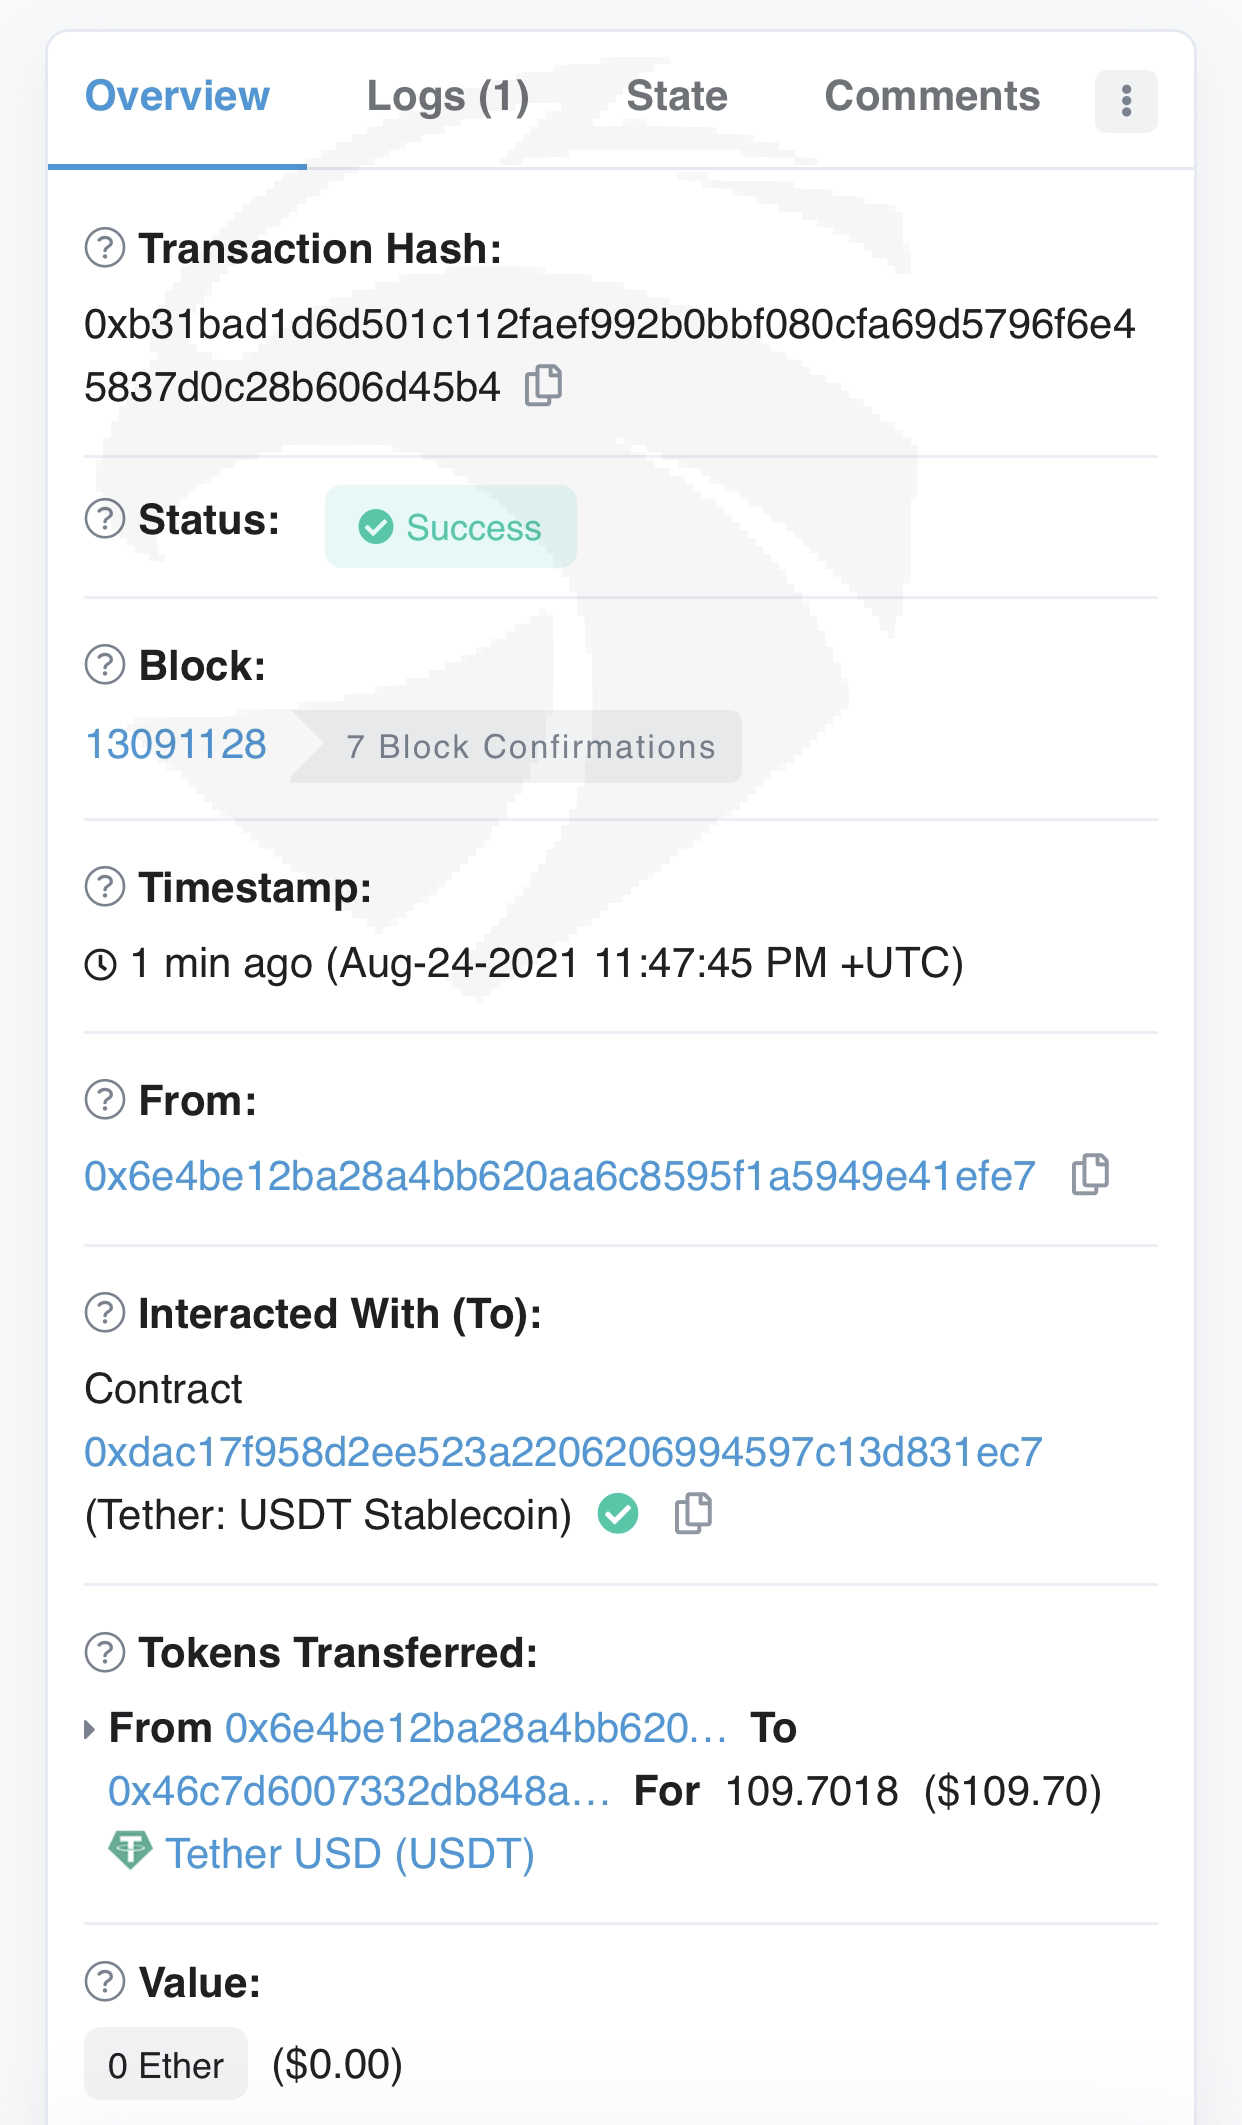This screenshot has height=2125, width=1242.
Task: Click the Status help question icon
Action: 105,519
